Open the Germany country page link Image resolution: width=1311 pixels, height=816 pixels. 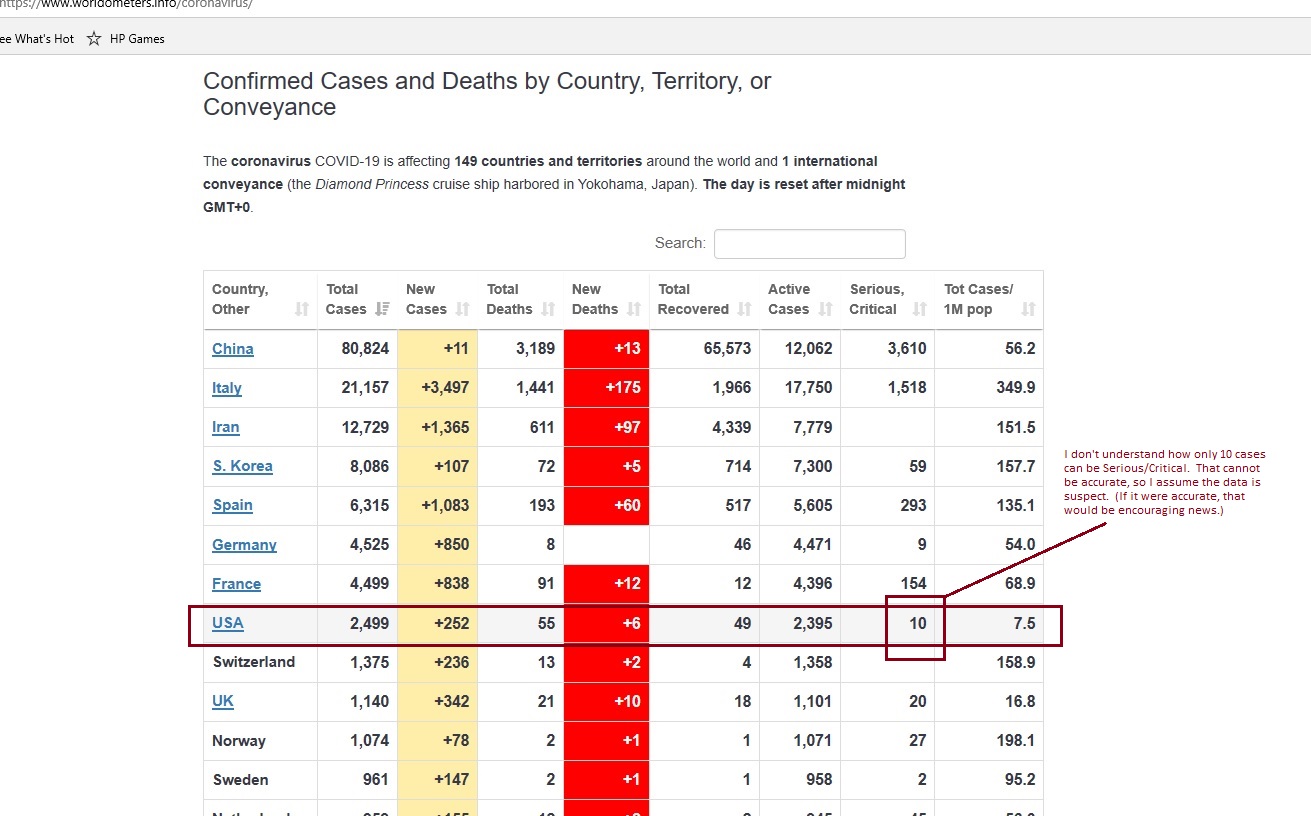(x=244, y=545)
